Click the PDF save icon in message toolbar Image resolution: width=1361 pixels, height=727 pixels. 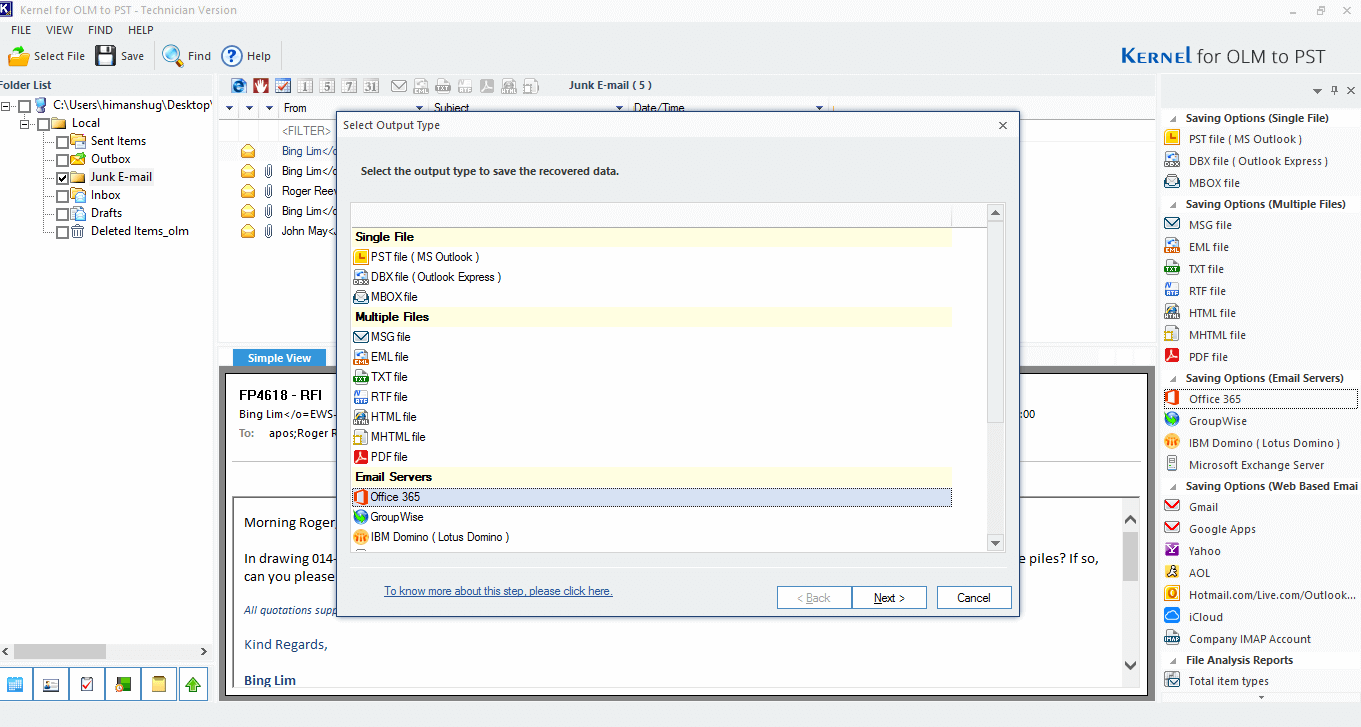pyautogui.click(x=487, y=86)
